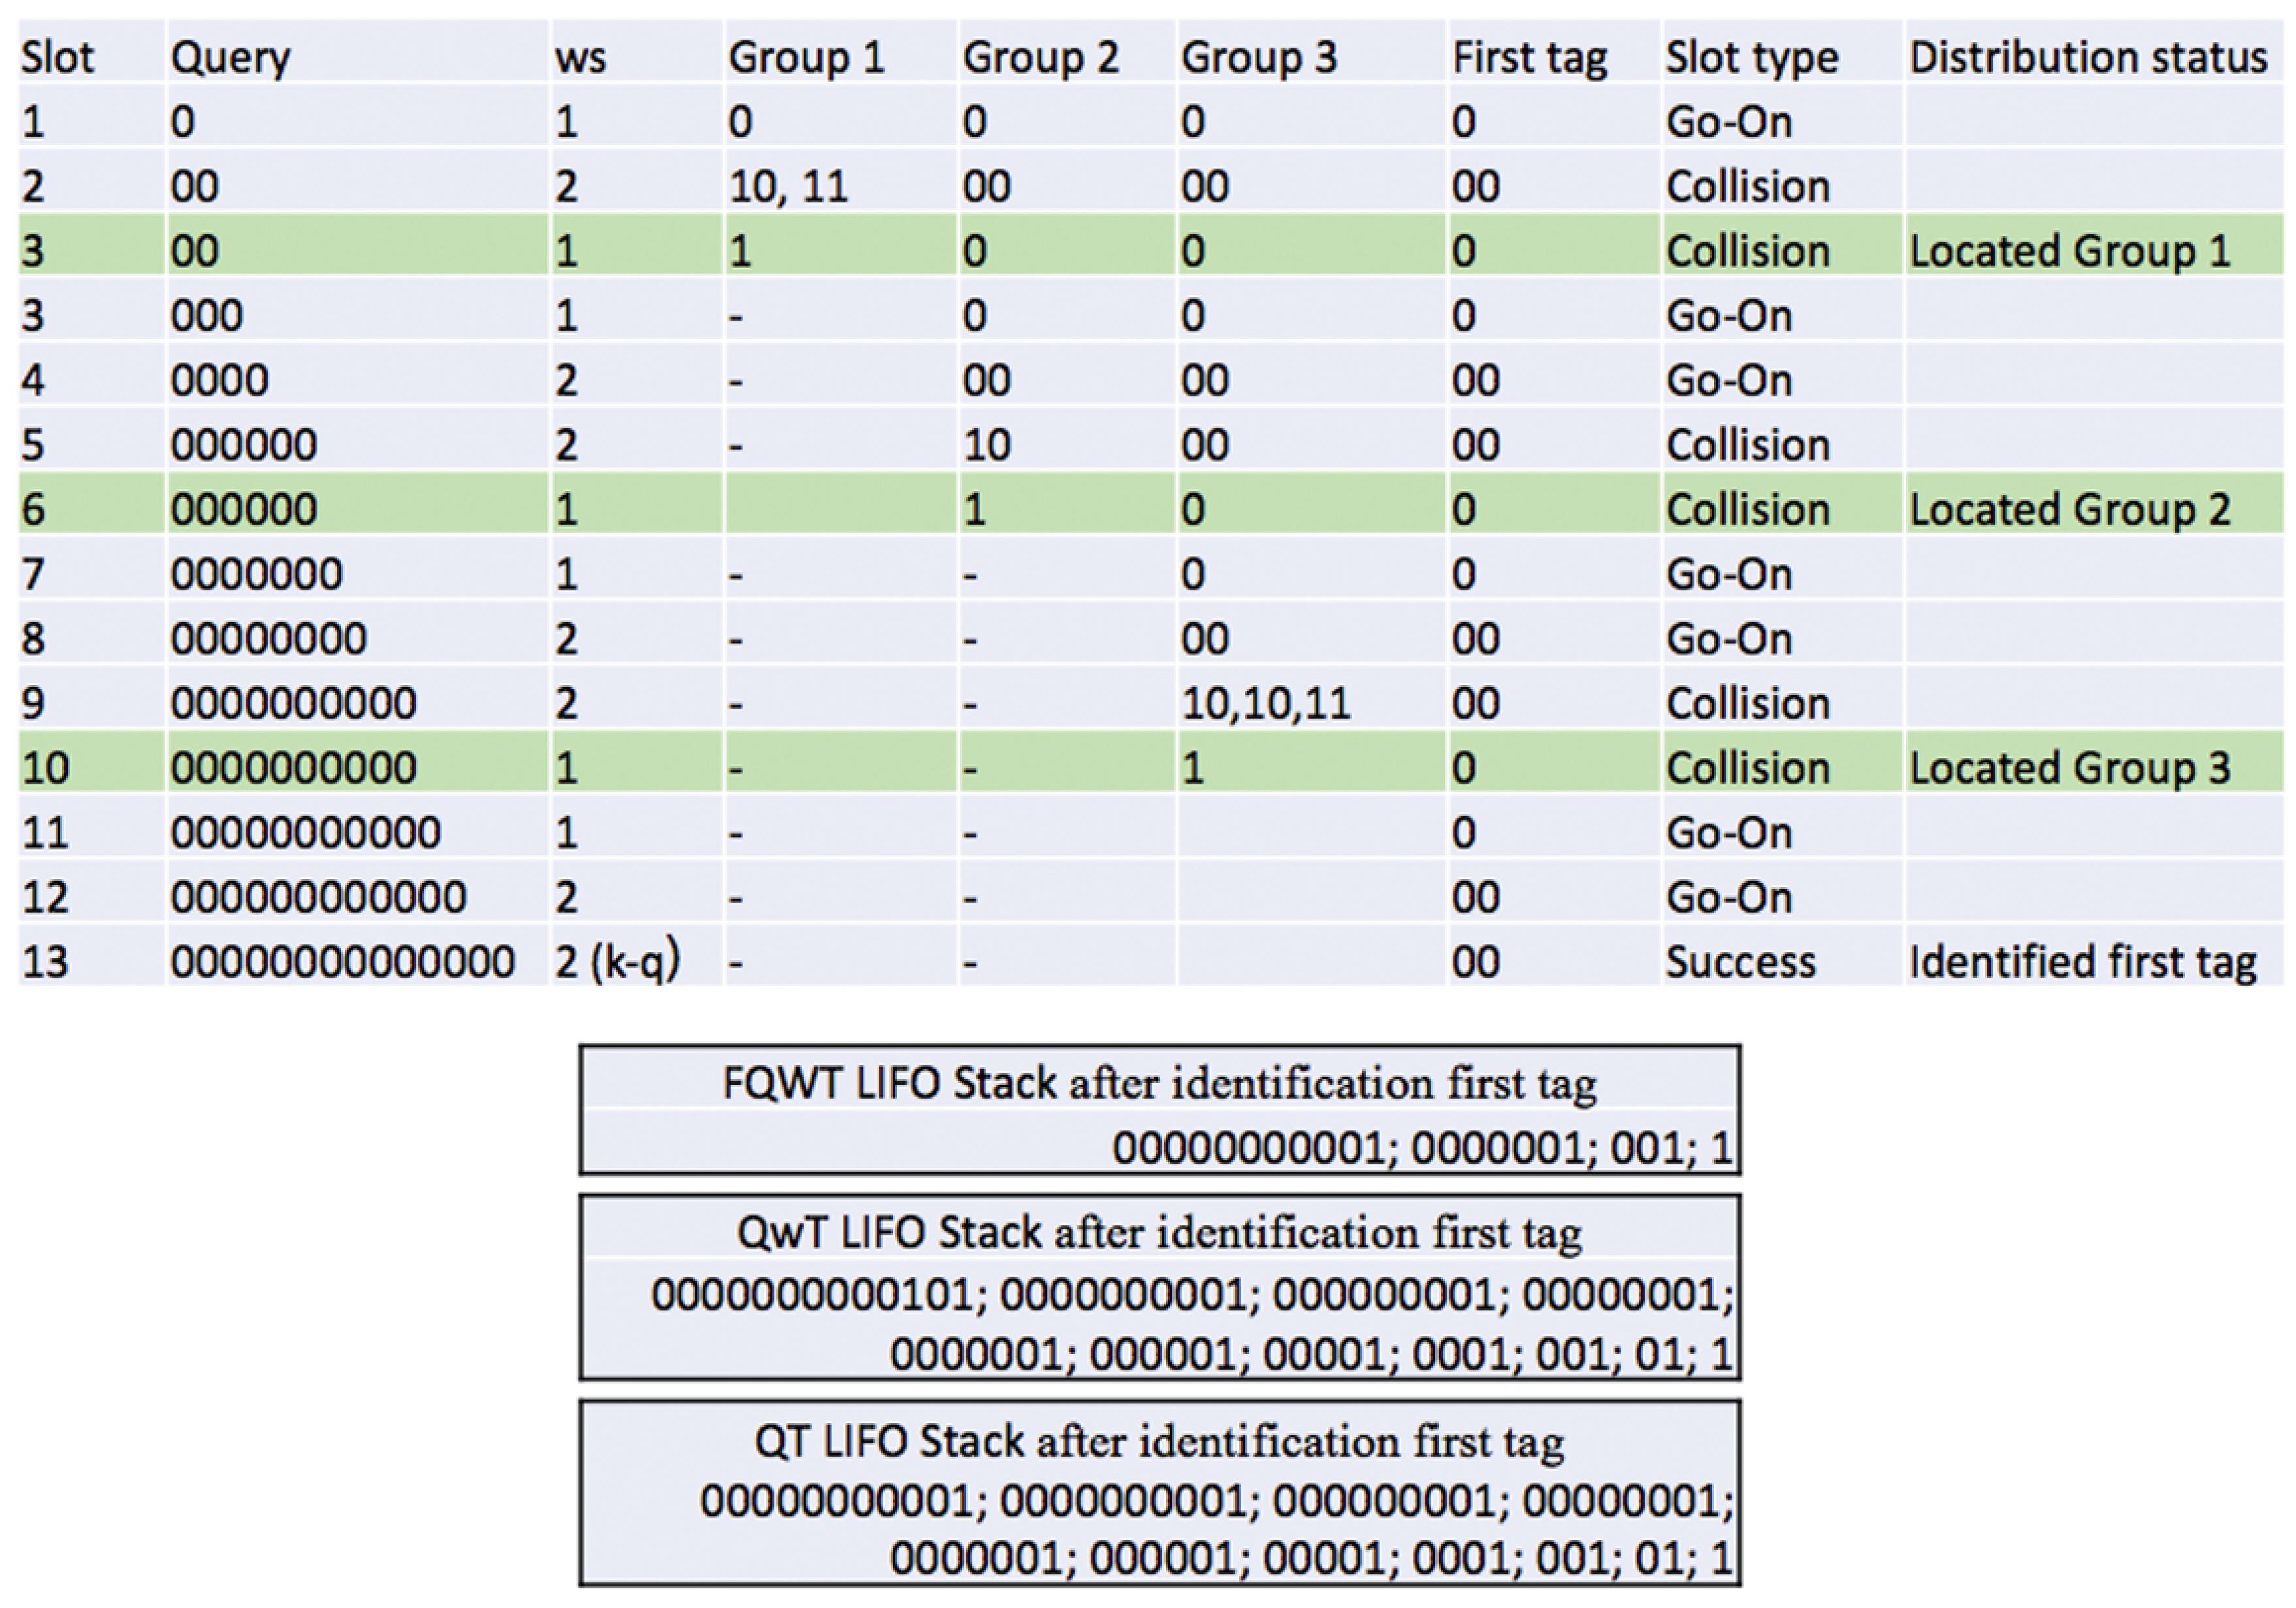This screenshot has height=1608, width=2296.
Task: Click the Slot type header cell
Action: [x=1751, y=57]
